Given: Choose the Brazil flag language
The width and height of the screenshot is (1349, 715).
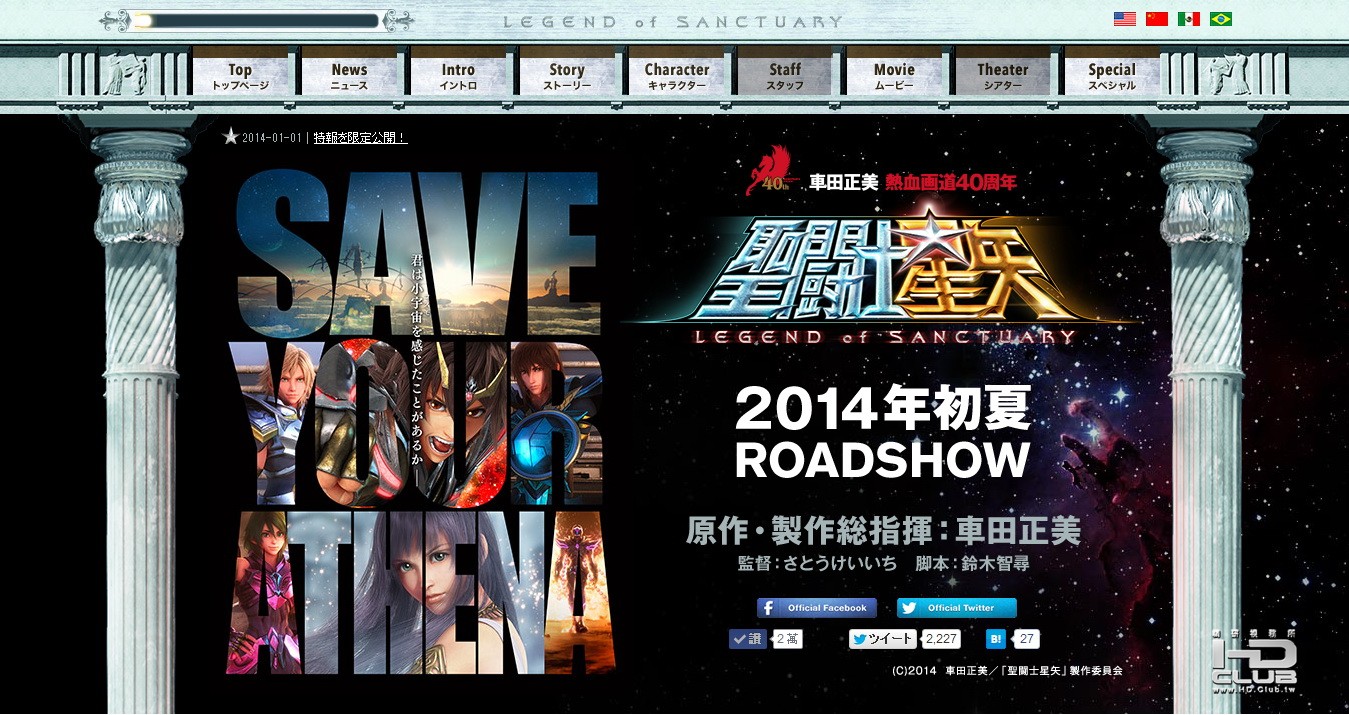Looking at the screenshot, I should coord(1221,19).
